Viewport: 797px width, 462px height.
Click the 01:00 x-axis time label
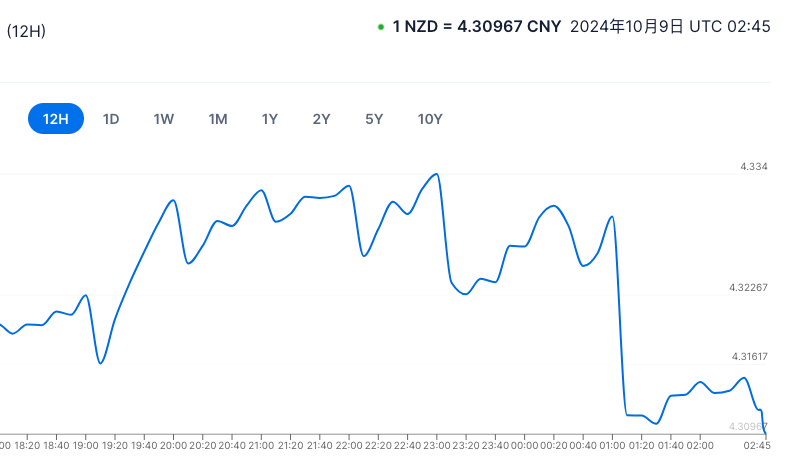[x=612, y=444]
